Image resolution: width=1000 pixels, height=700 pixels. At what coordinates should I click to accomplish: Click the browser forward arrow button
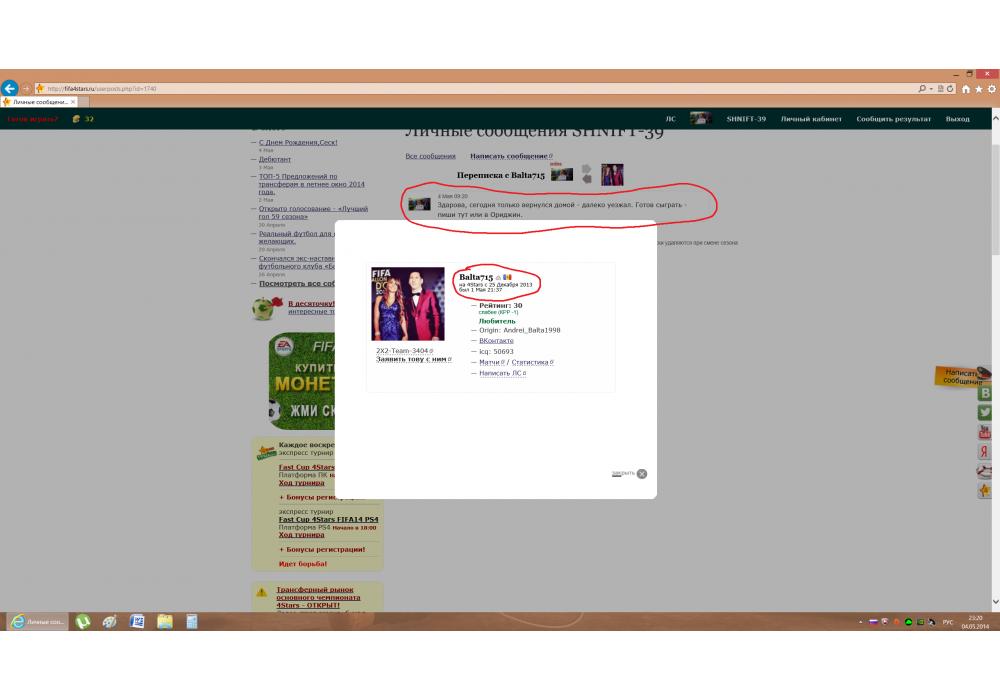(26, 89)
